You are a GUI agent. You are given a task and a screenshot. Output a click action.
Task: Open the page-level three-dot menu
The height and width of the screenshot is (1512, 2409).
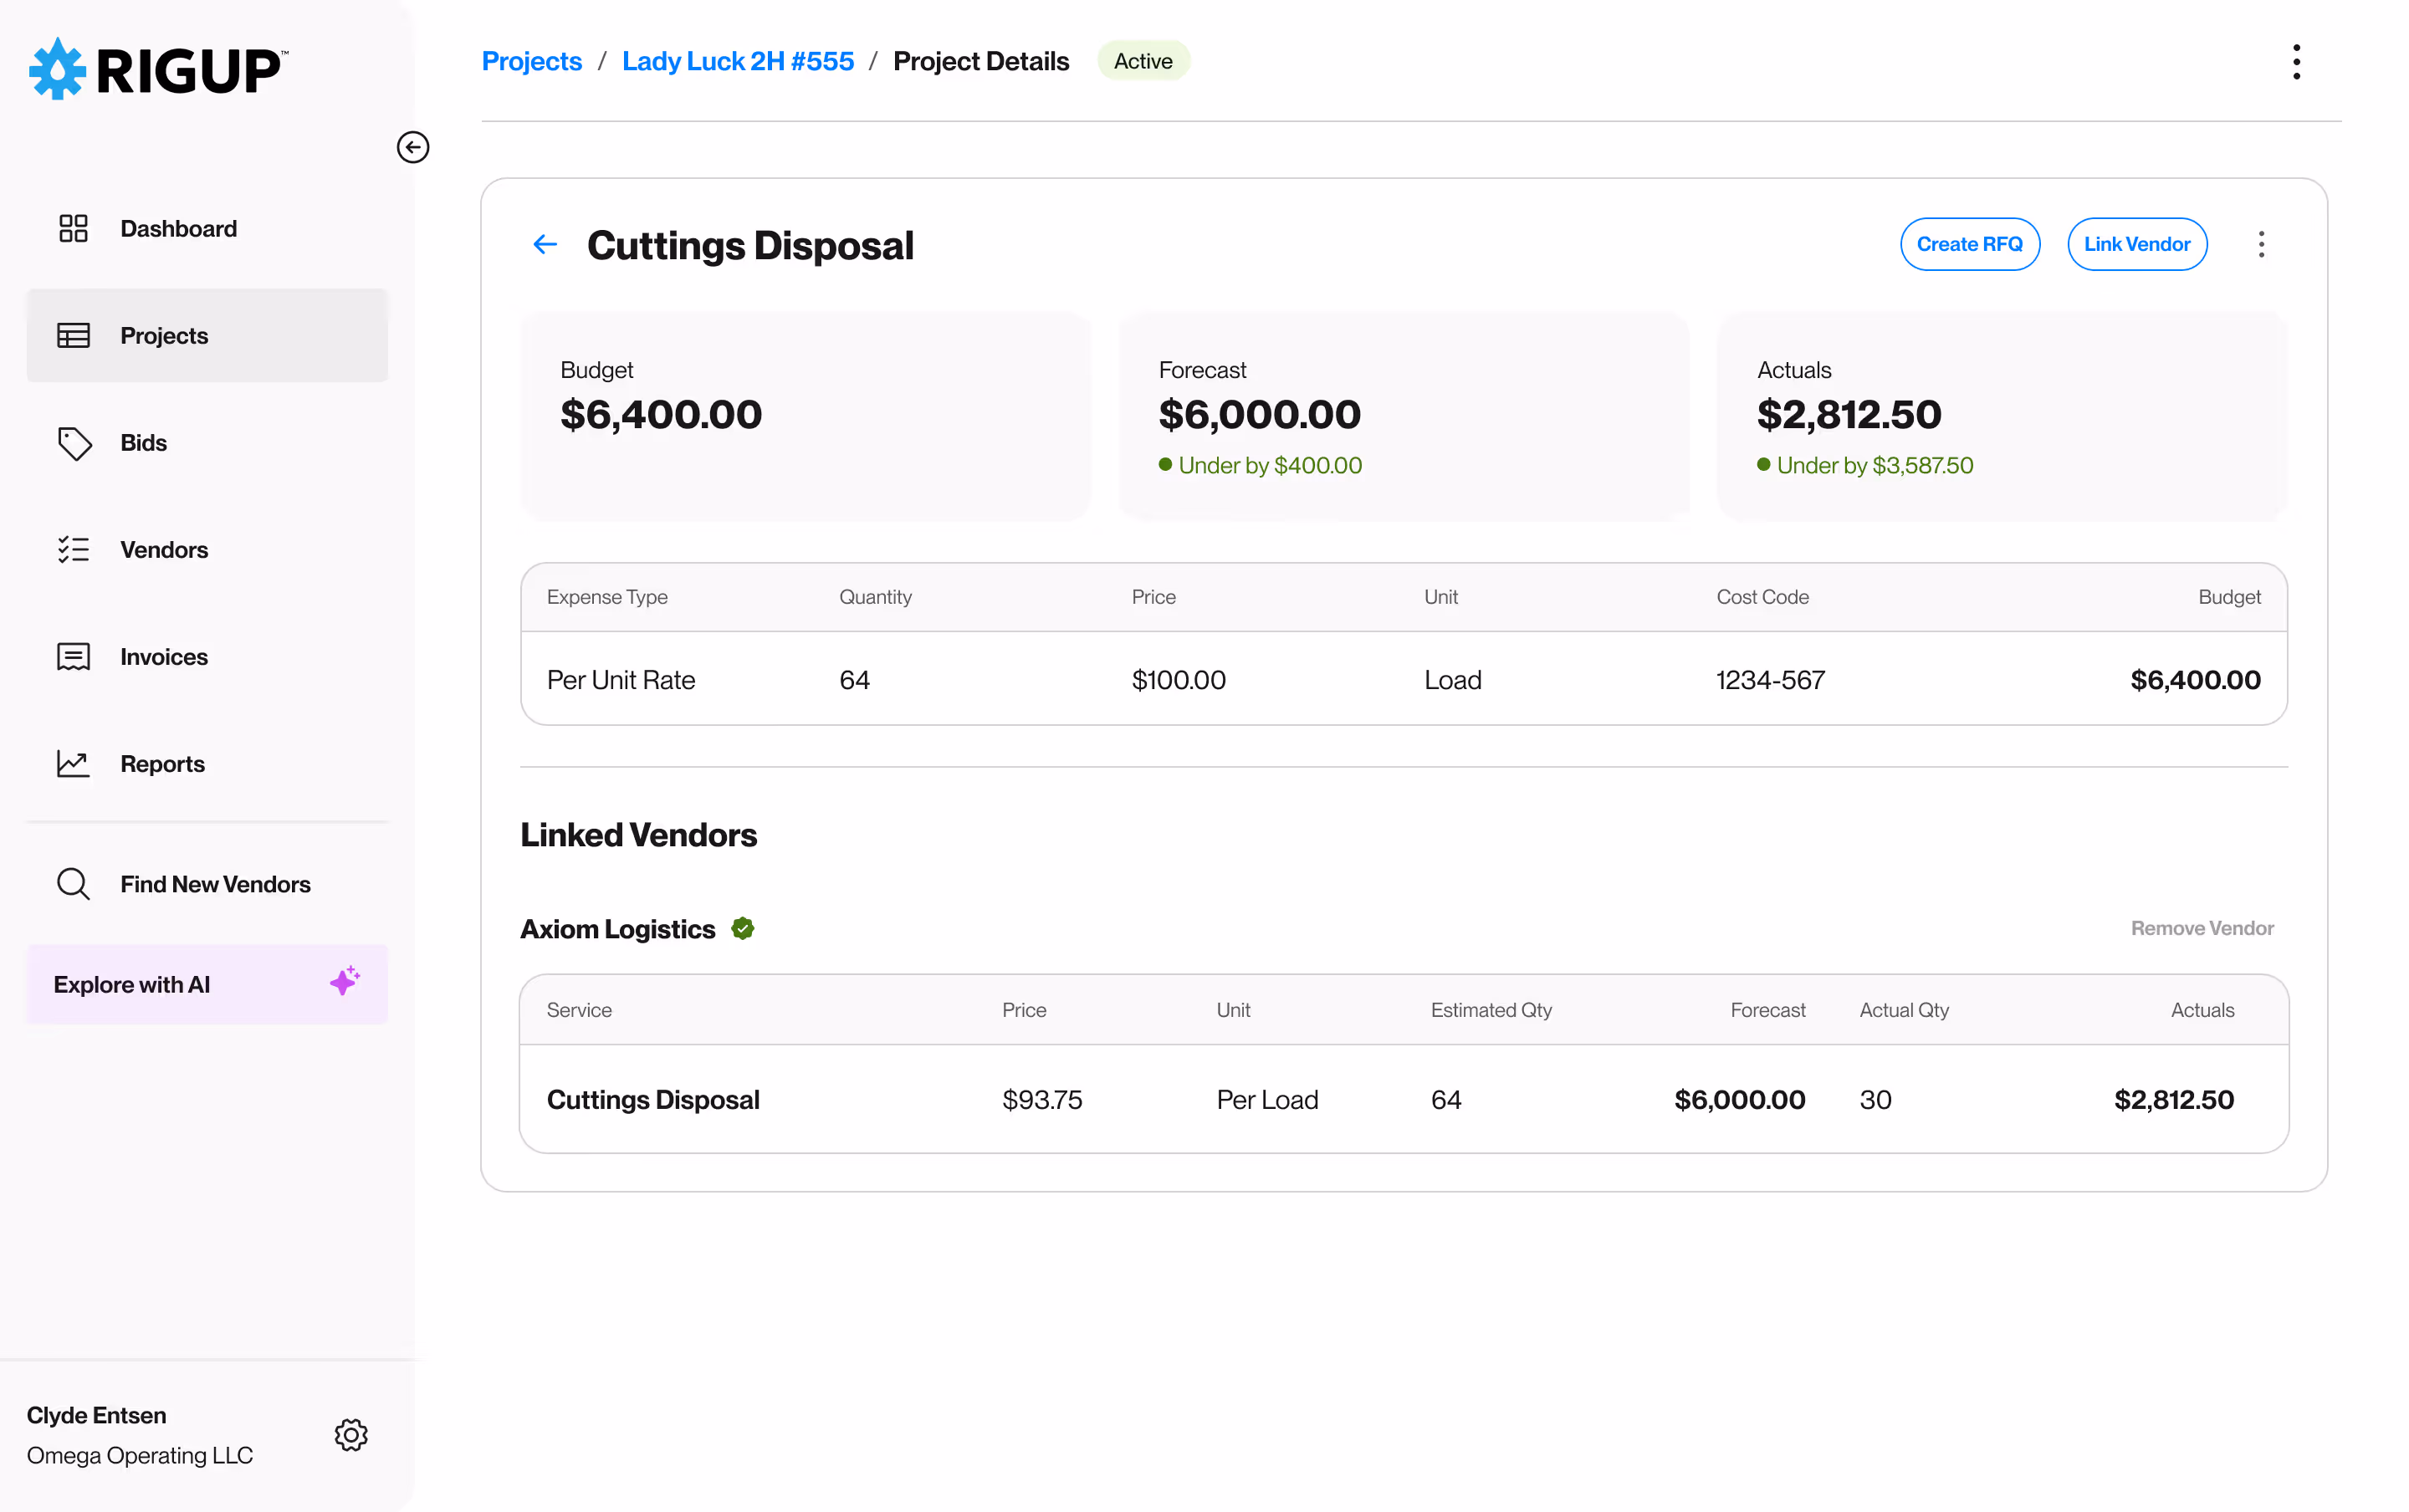coord(2296,62)
